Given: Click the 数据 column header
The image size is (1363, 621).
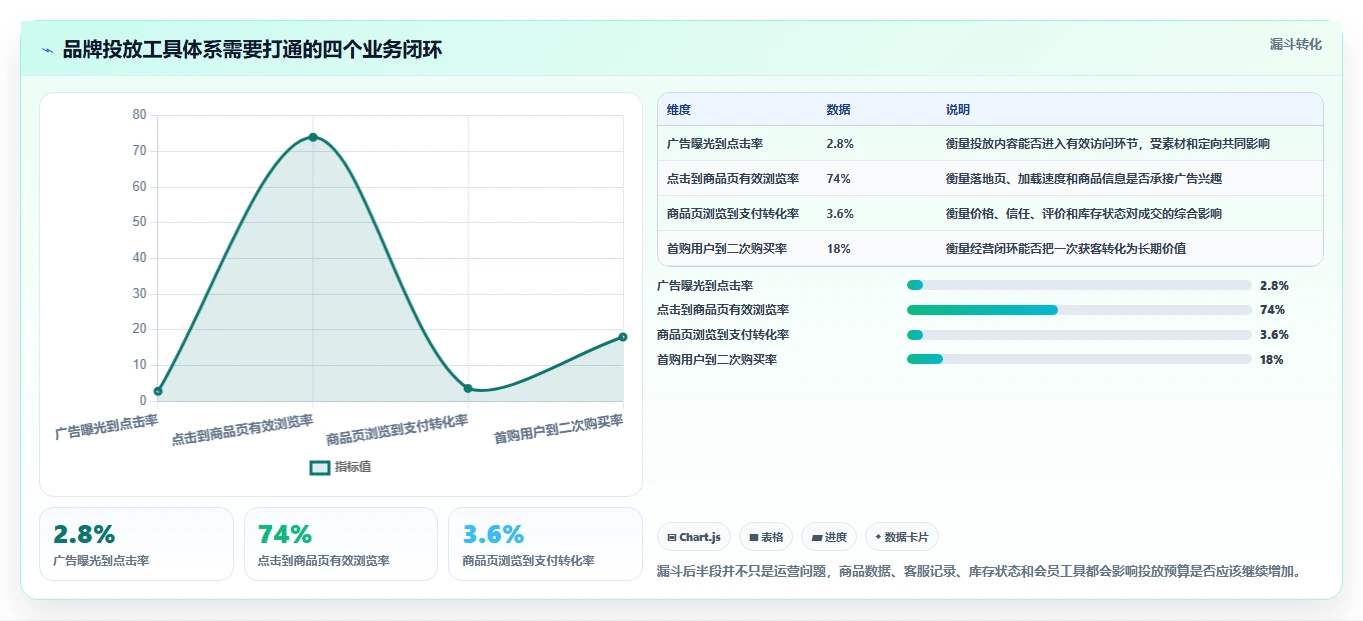Looking at the screenshot, I should [x=839, y=110].
